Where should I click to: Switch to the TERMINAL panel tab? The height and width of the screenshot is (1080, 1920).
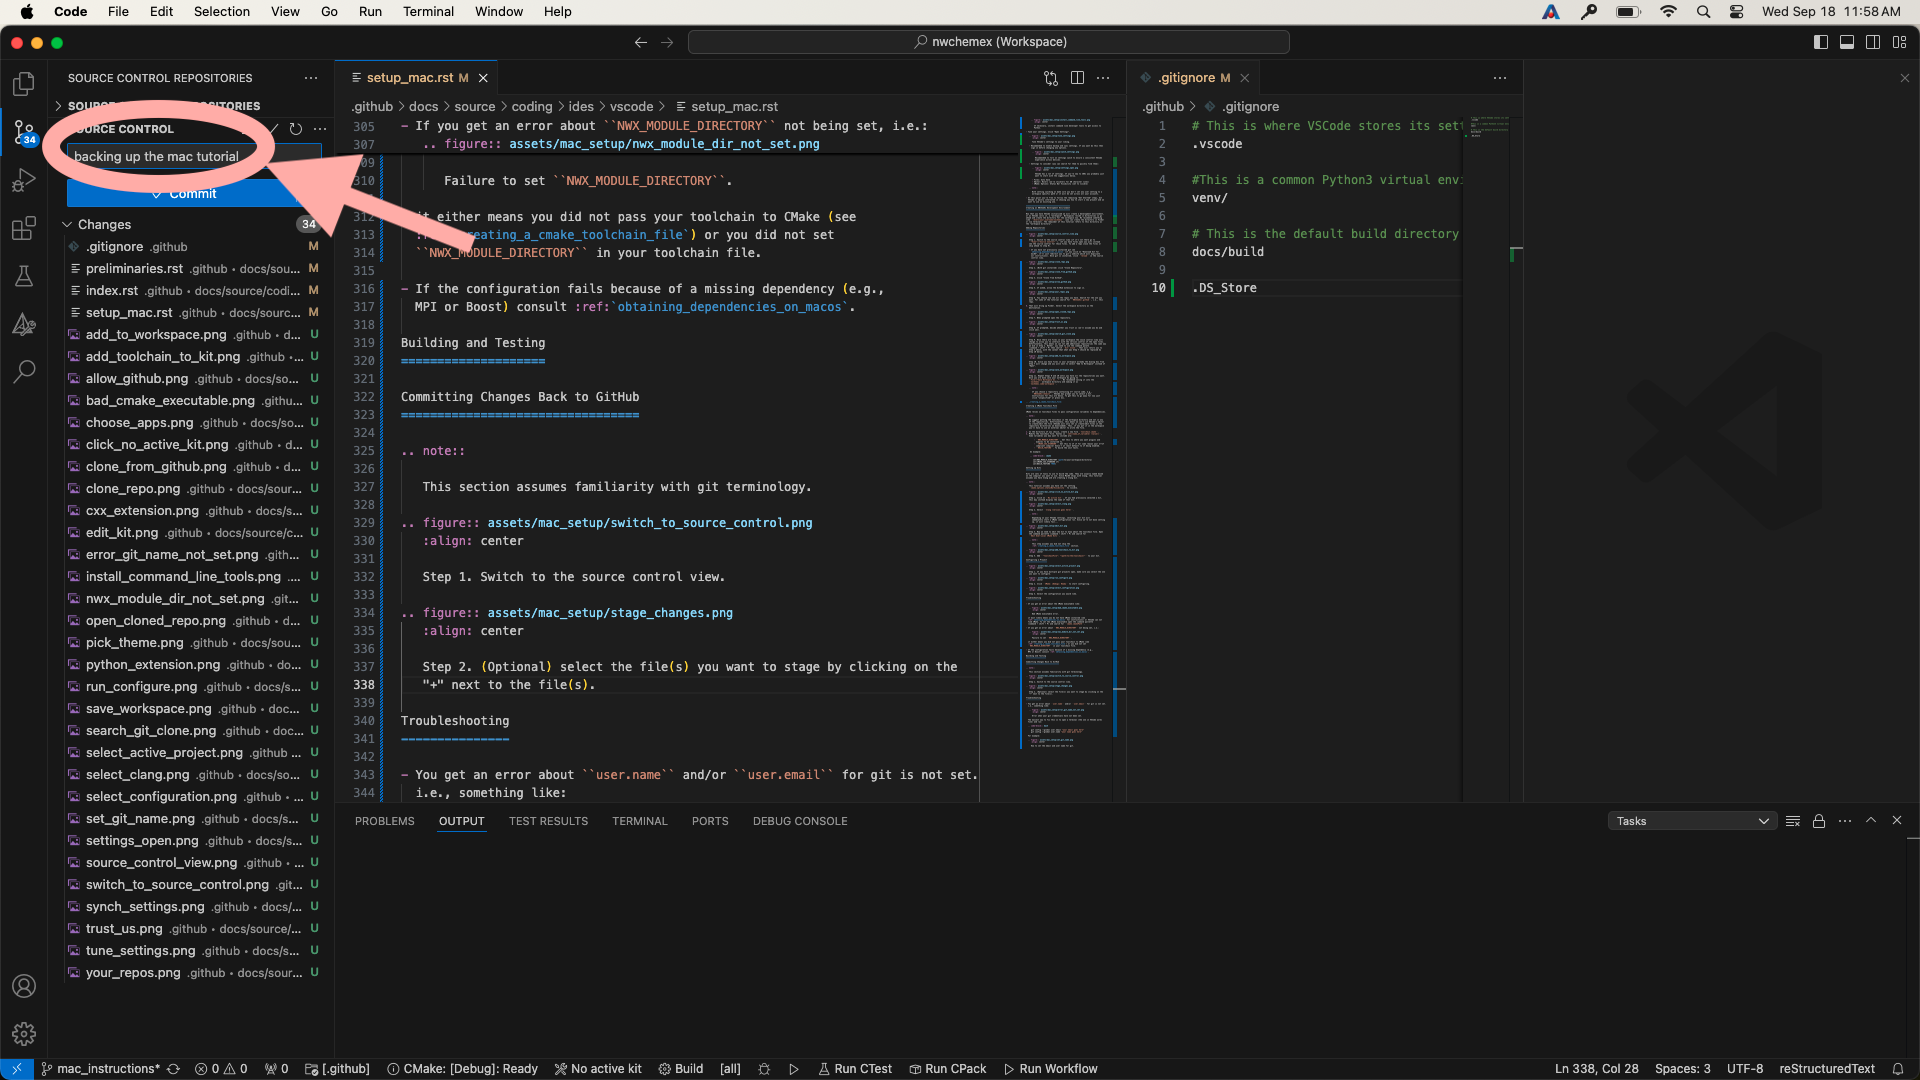pyautogui.click(x=639, y=821)
